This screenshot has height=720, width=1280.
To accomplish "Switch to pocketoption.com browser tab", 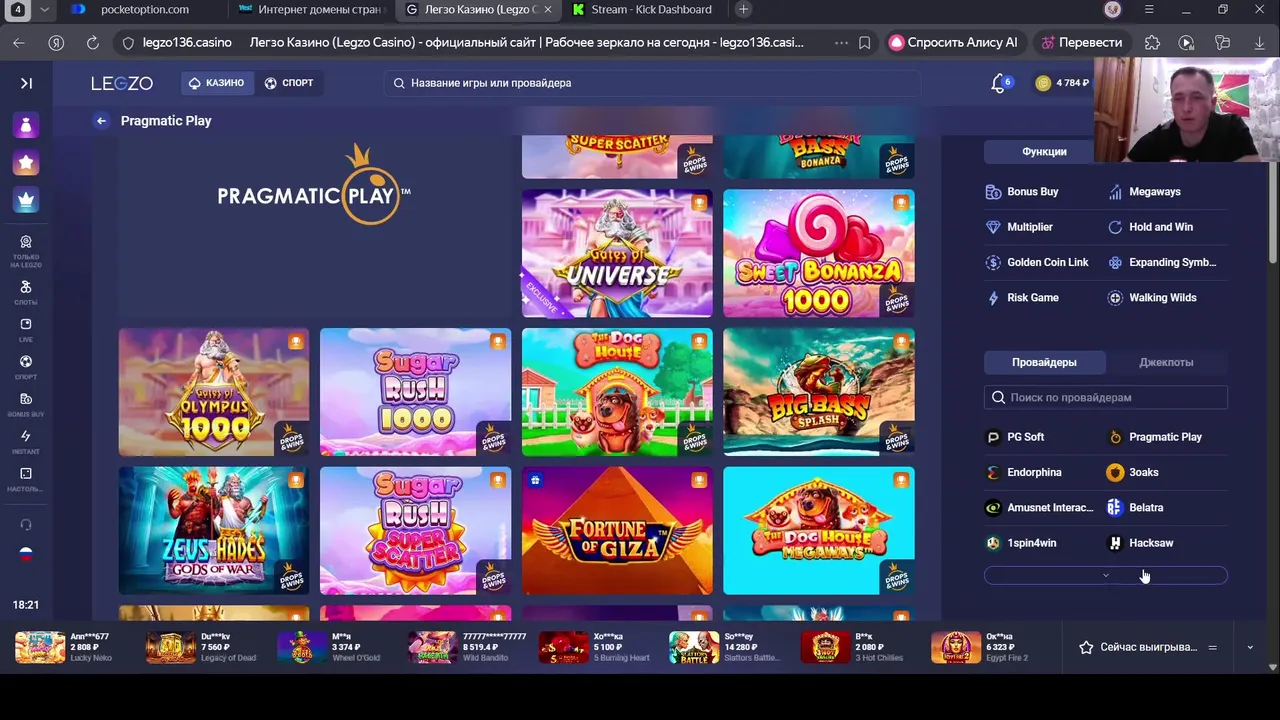I will click(144, 10).
